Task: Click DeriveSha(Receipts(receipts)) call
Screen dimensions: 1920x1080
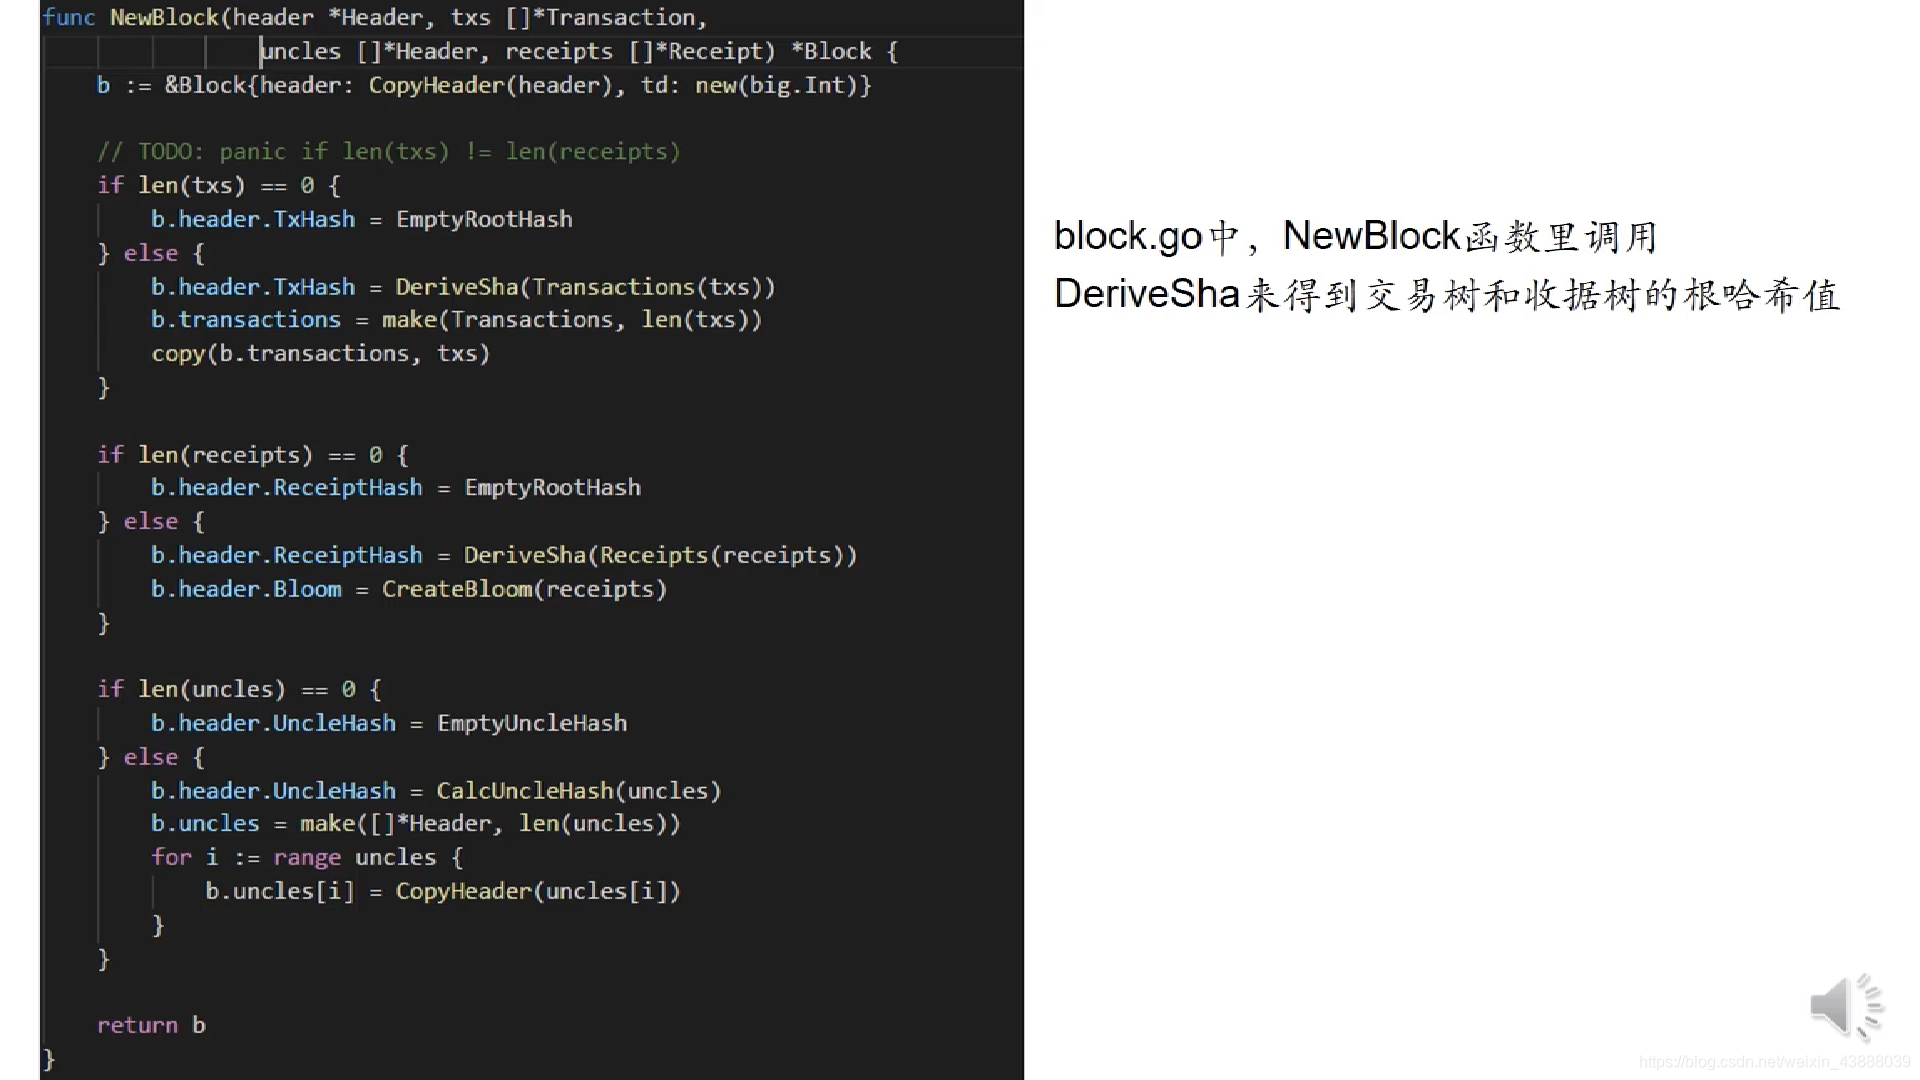Action: point(660,555)
